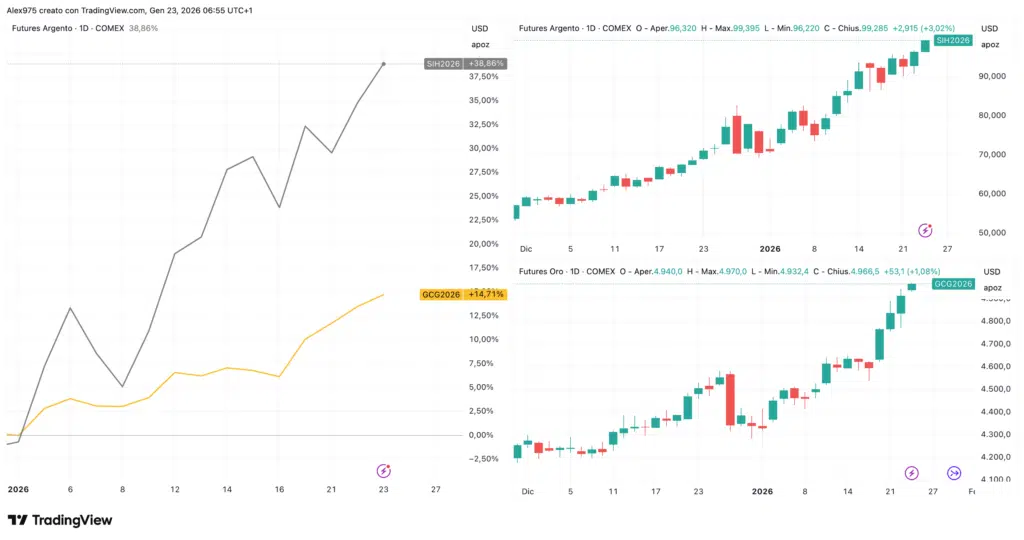Click the +14,71% percentage badge
The image size is (1024, 540).
pyautogui.click(x=486, y=294)
